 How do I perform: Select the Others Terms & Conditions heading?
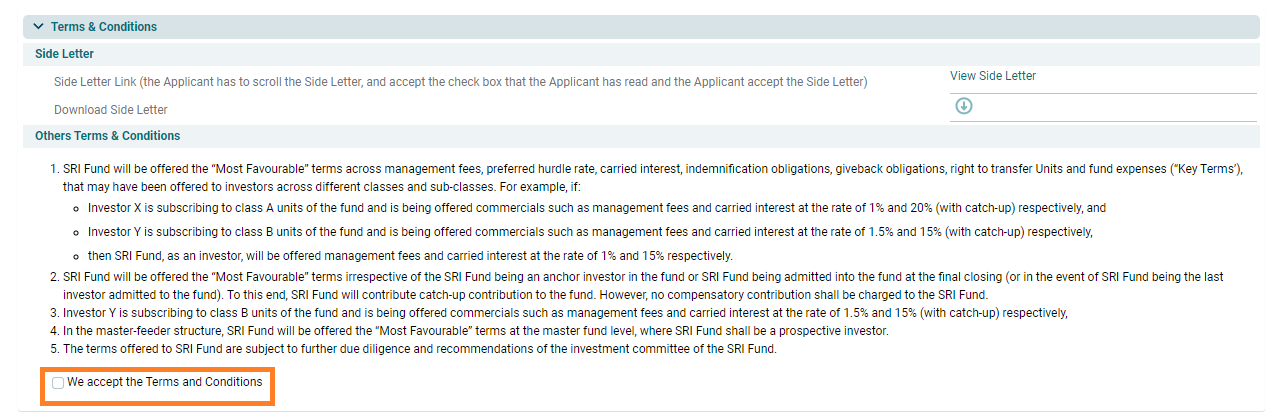(x=107, y=136)
